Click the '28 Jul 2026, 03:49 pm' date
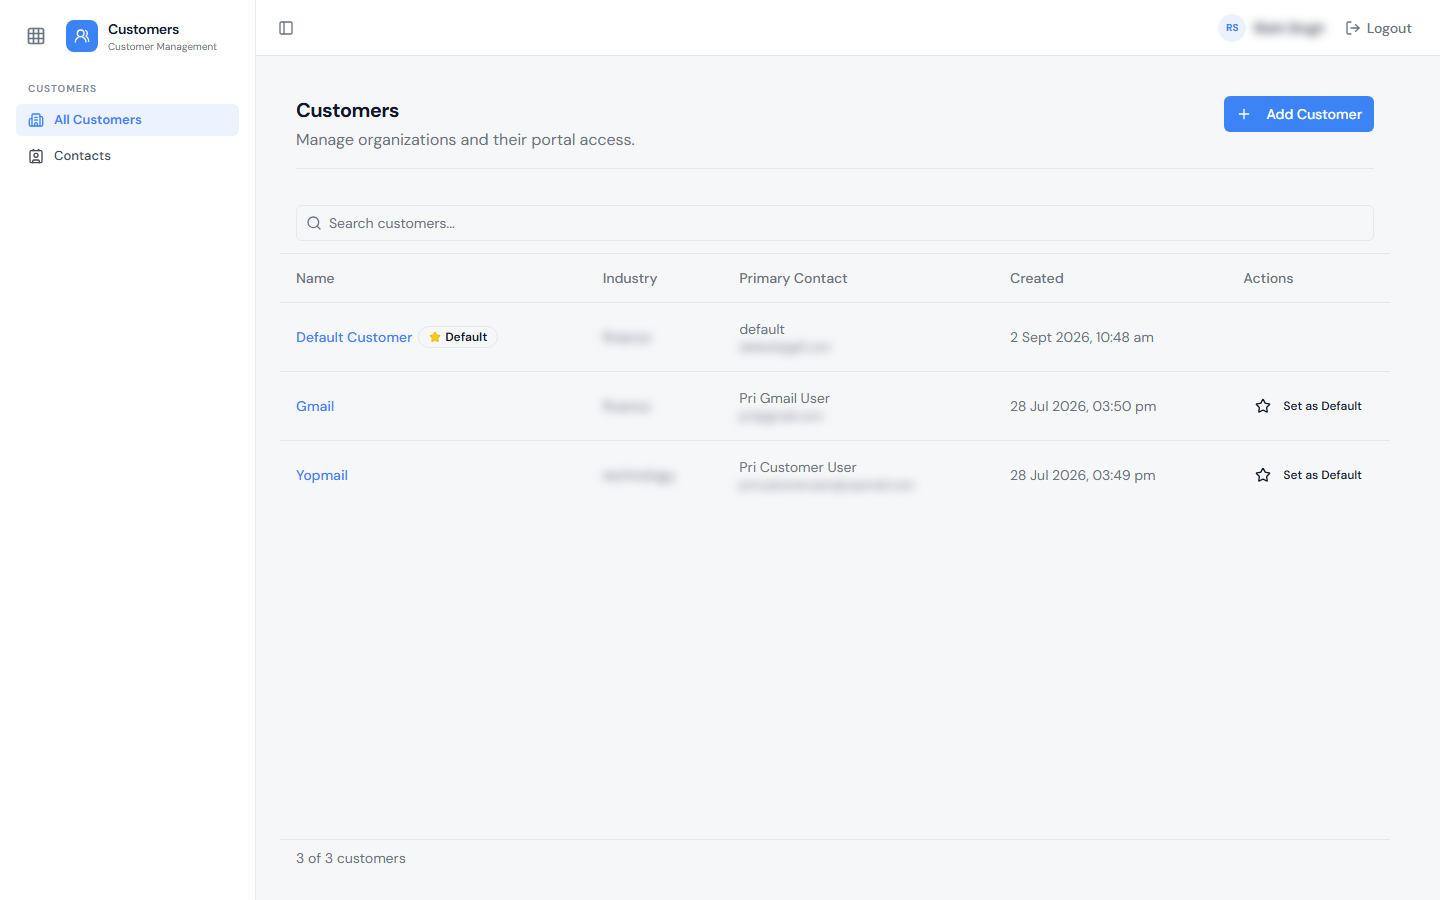1440x900 pixels. tap(1083, 475)
